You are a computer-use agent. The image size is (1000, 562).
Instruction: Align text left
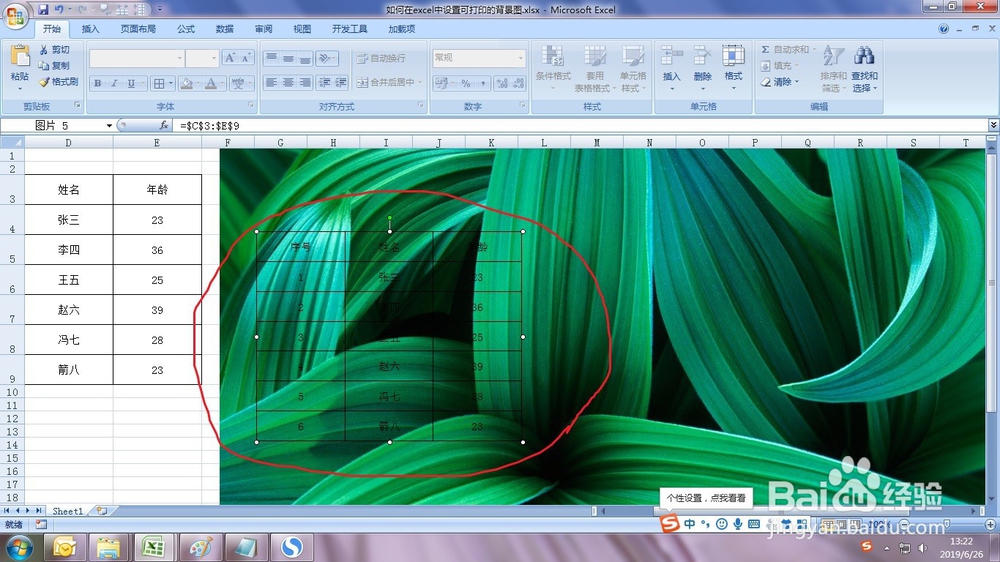271,82
